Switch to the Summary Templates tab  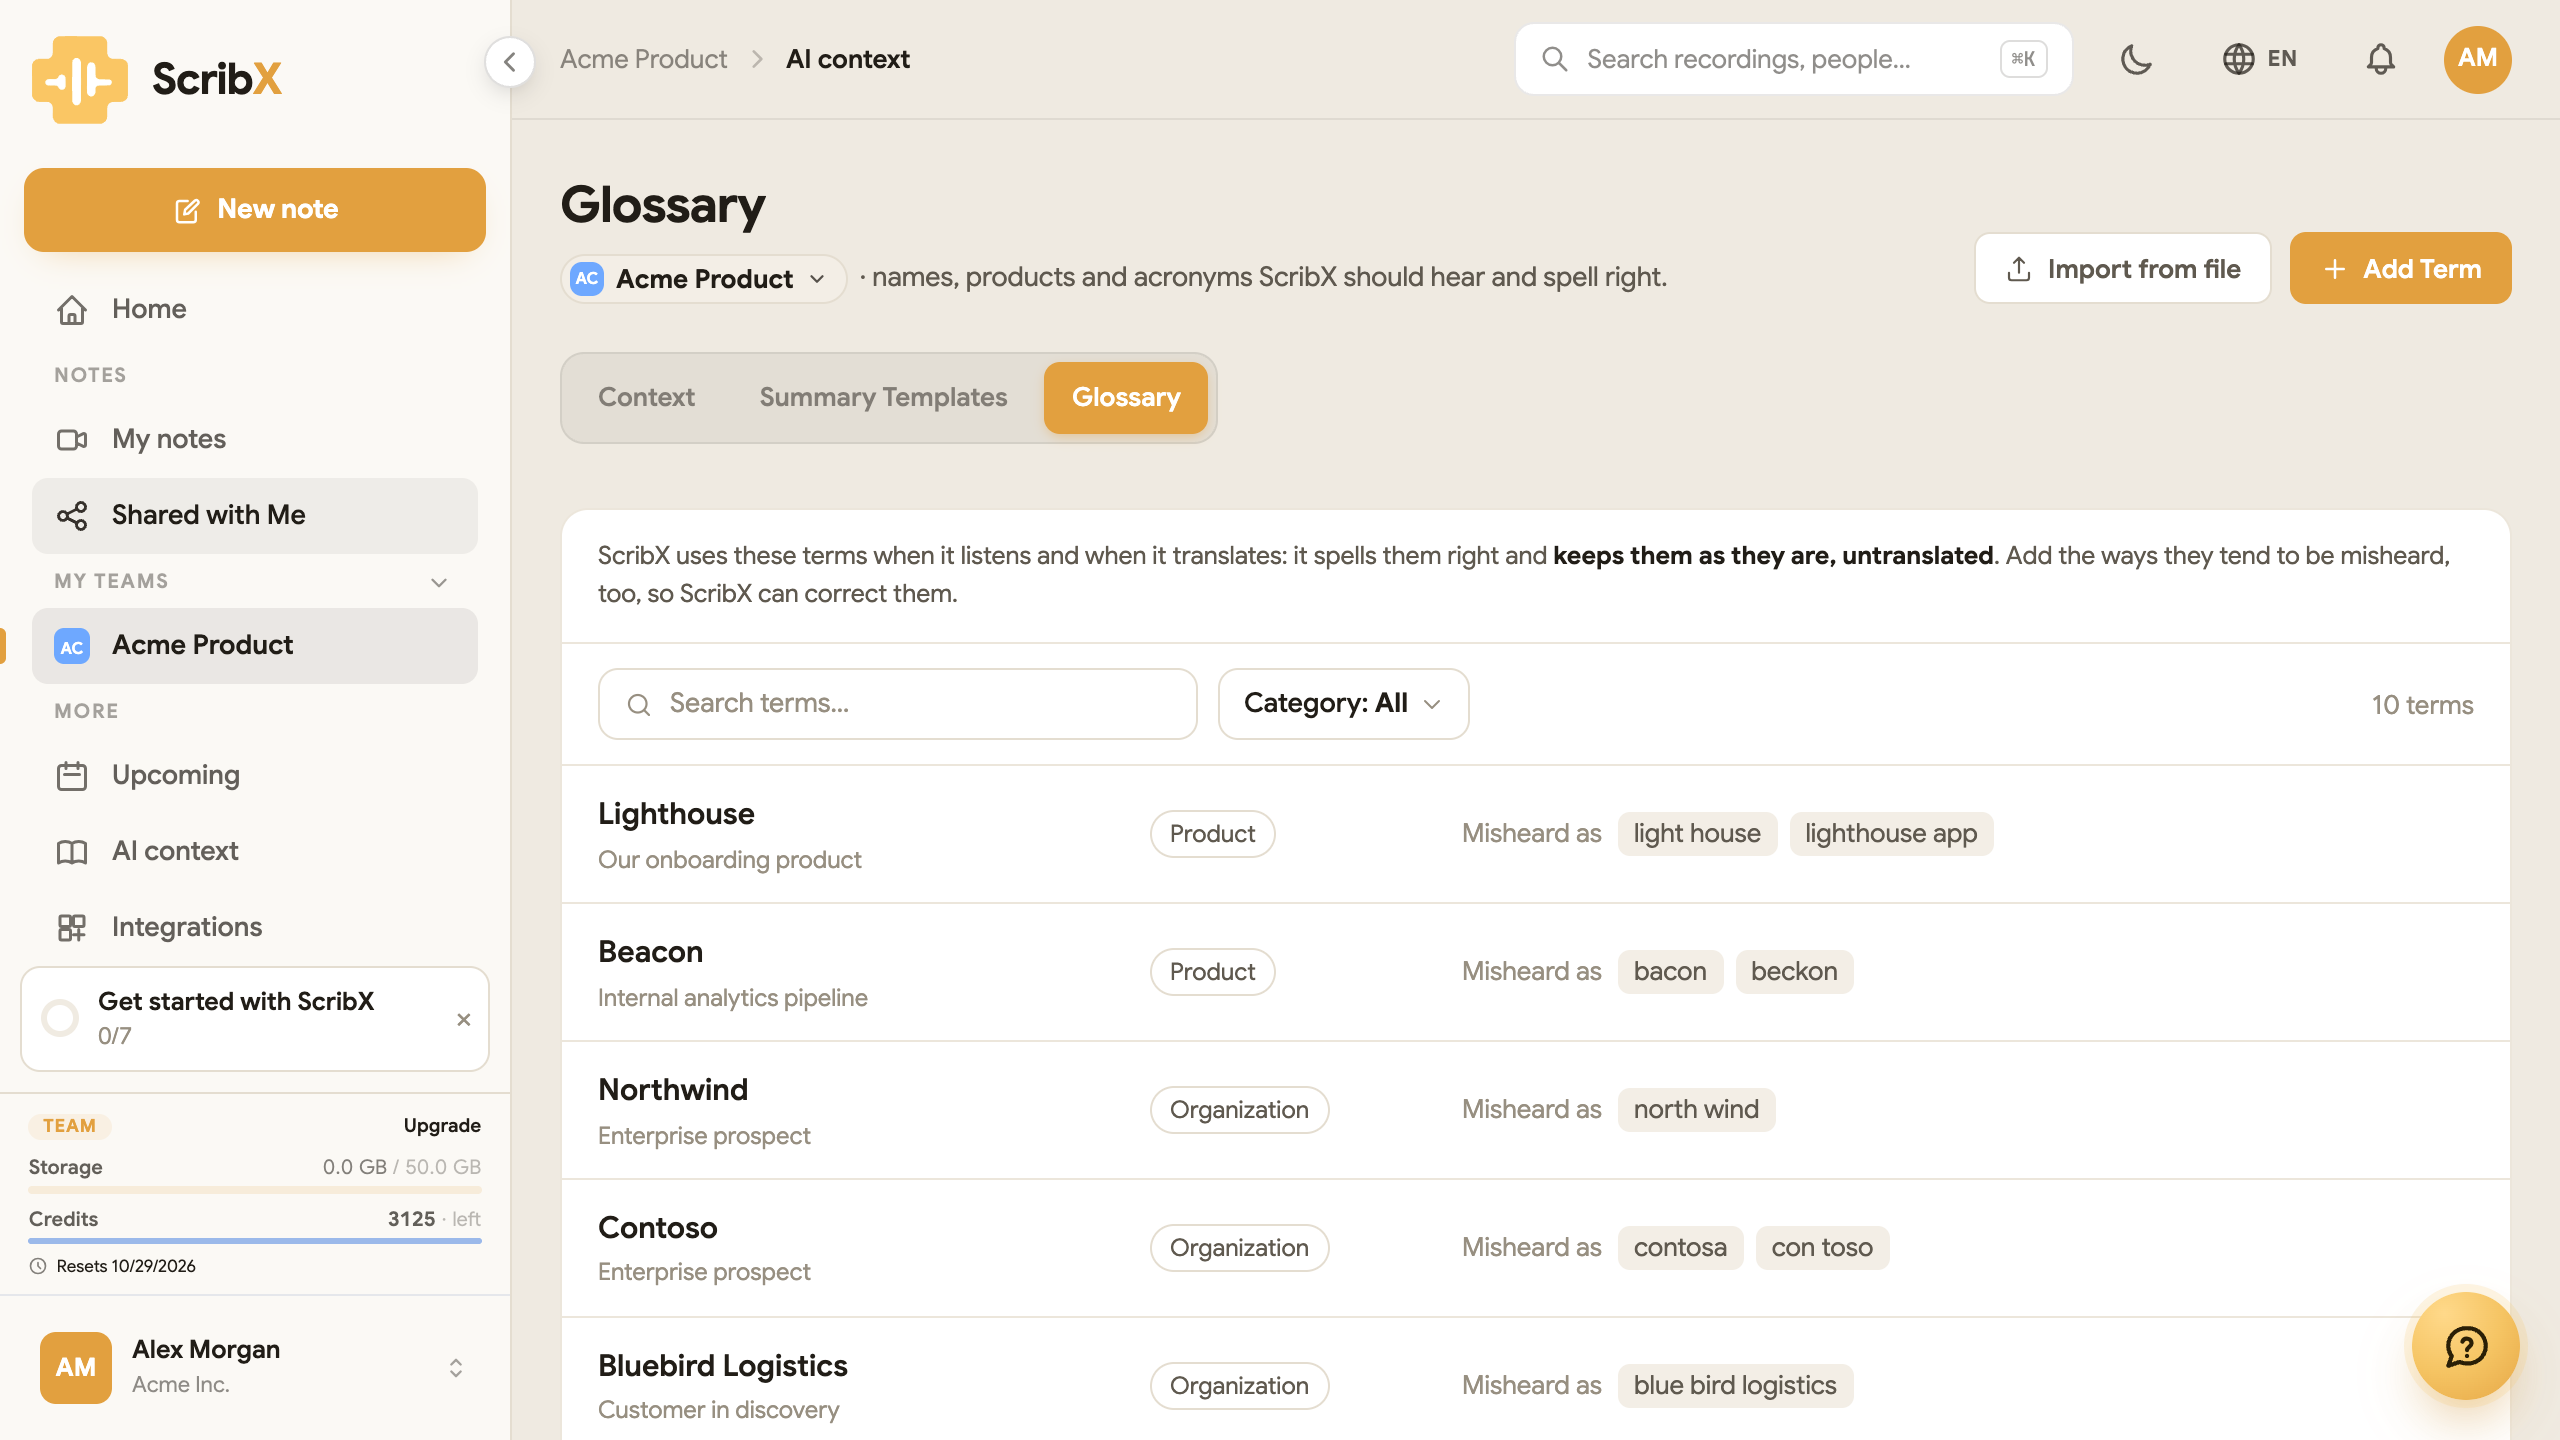click(x=883, y=397)
